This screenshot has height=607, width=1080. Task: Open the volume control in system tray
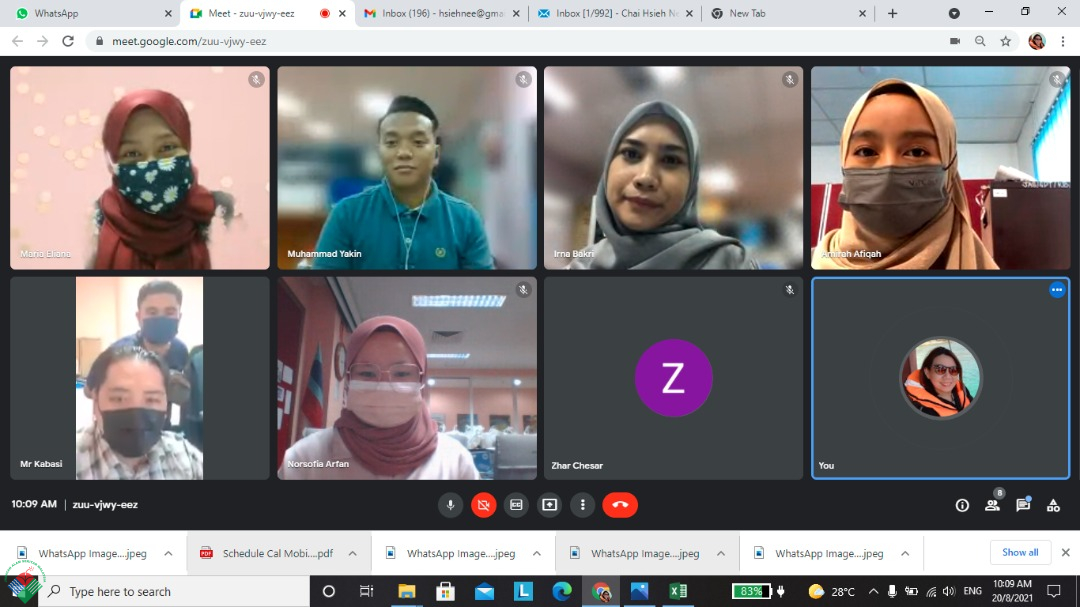point(949,591)
